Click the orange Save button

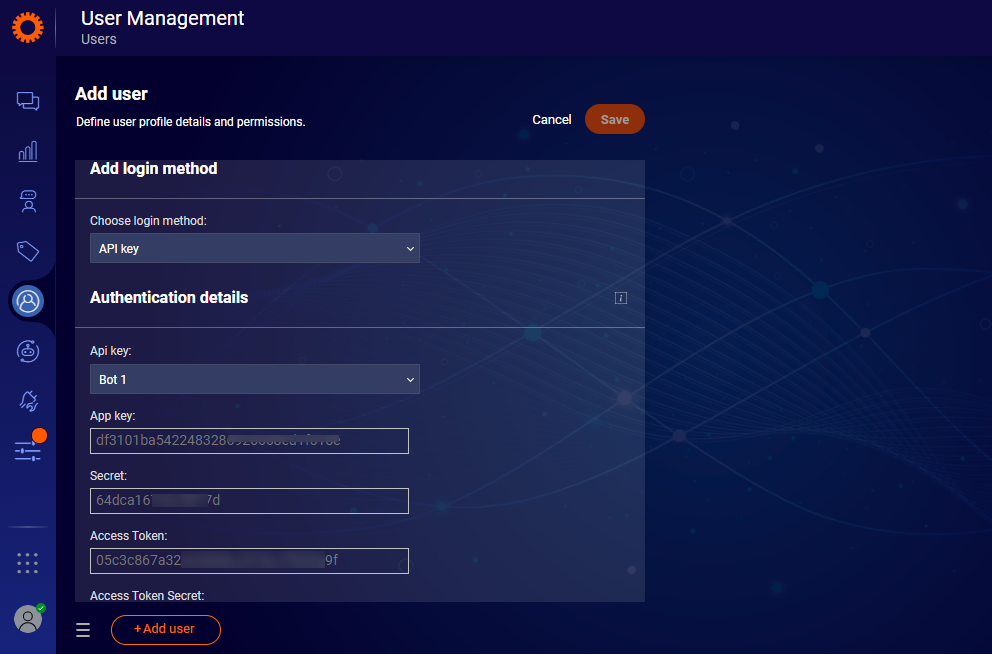[614, 120]
